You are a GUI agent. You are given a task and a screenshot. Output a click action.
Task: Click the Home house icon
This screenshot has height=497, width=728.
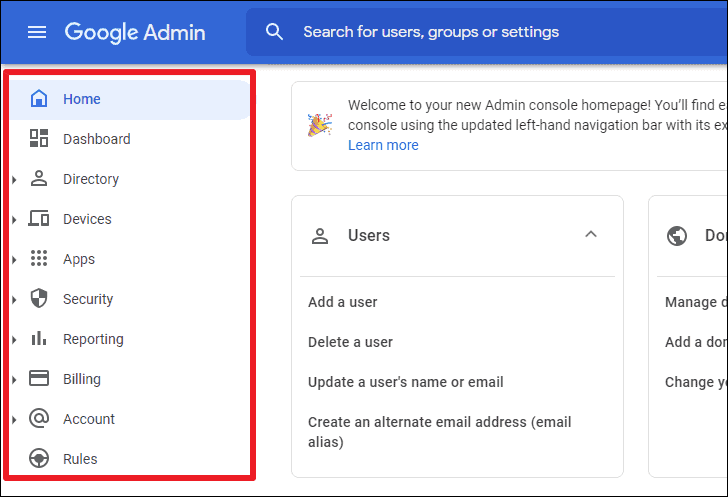[x=39, y=98]
